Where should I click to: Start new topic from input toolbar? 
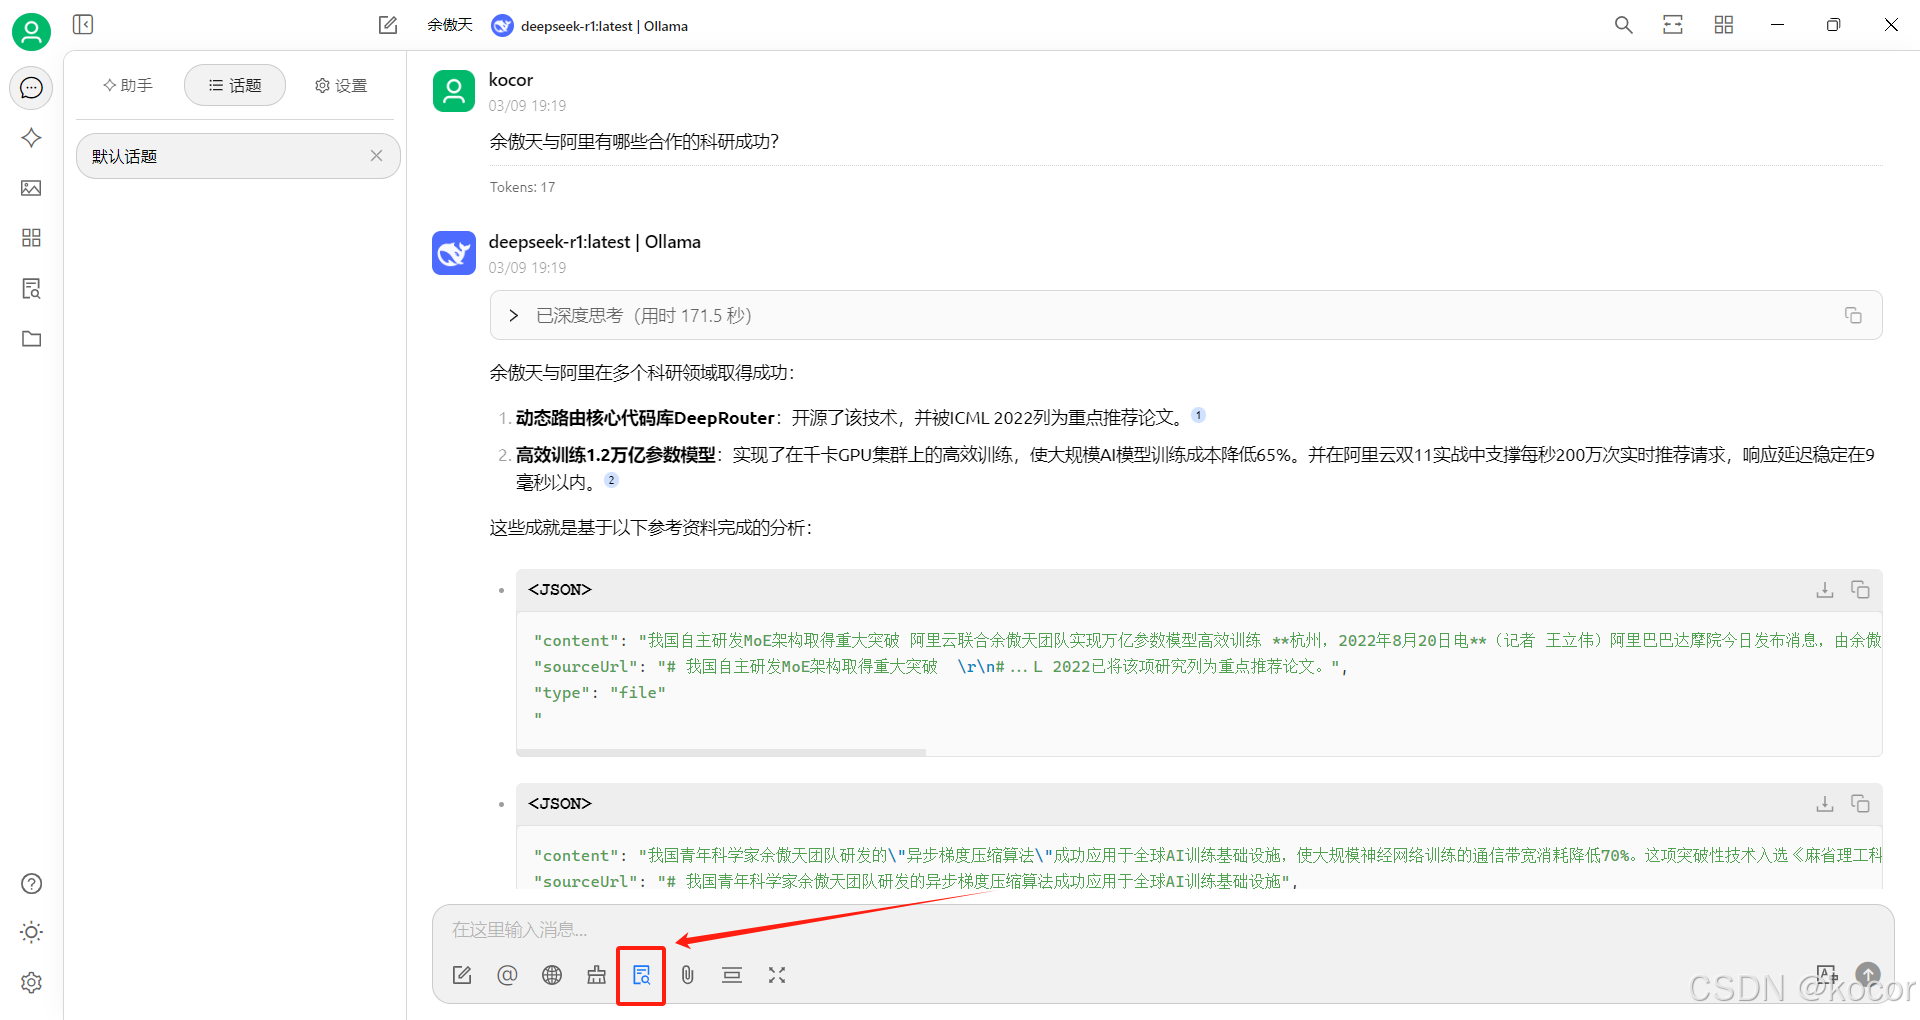(462, 975)
